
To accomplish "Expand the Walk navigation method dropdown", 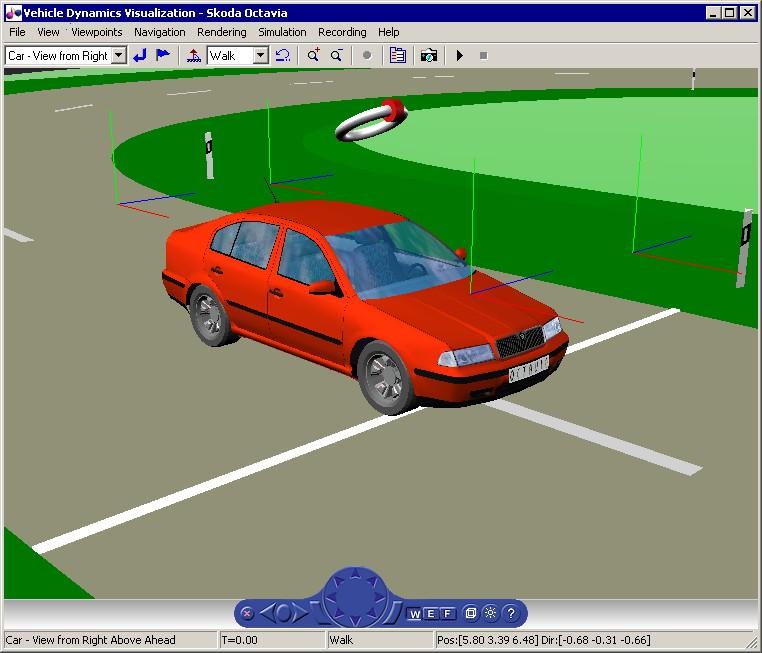I will coord(261,55).
